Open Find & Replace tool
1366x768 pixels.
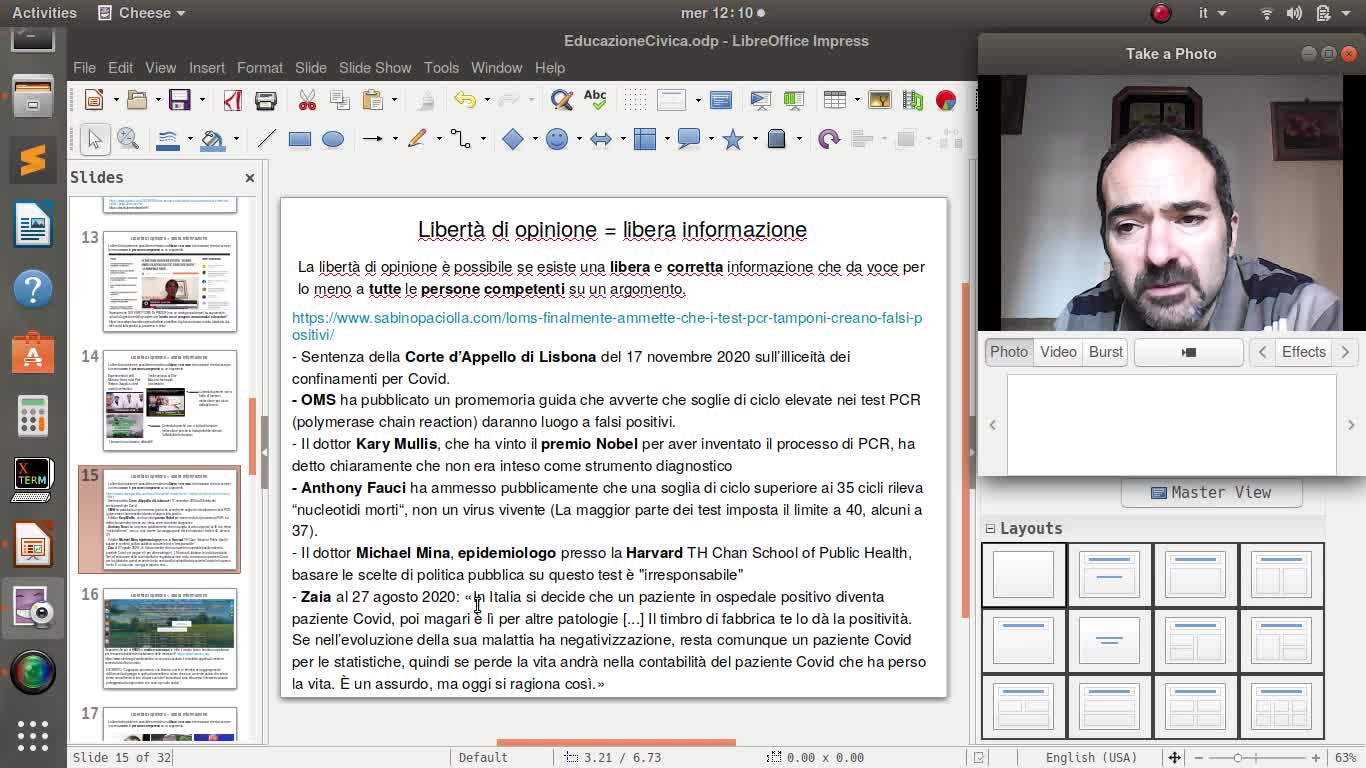(561, 100)
